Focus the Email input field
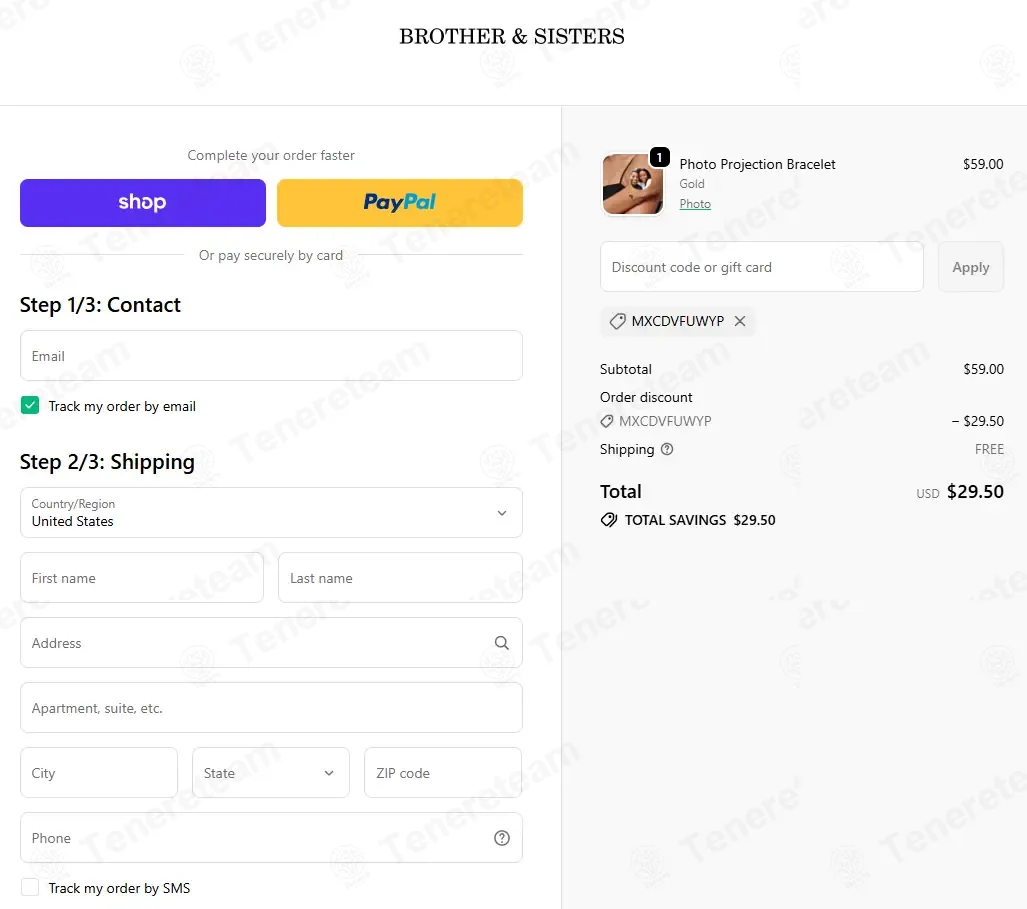This screenshot has height=909, width=1027. [x=271, y=356]
